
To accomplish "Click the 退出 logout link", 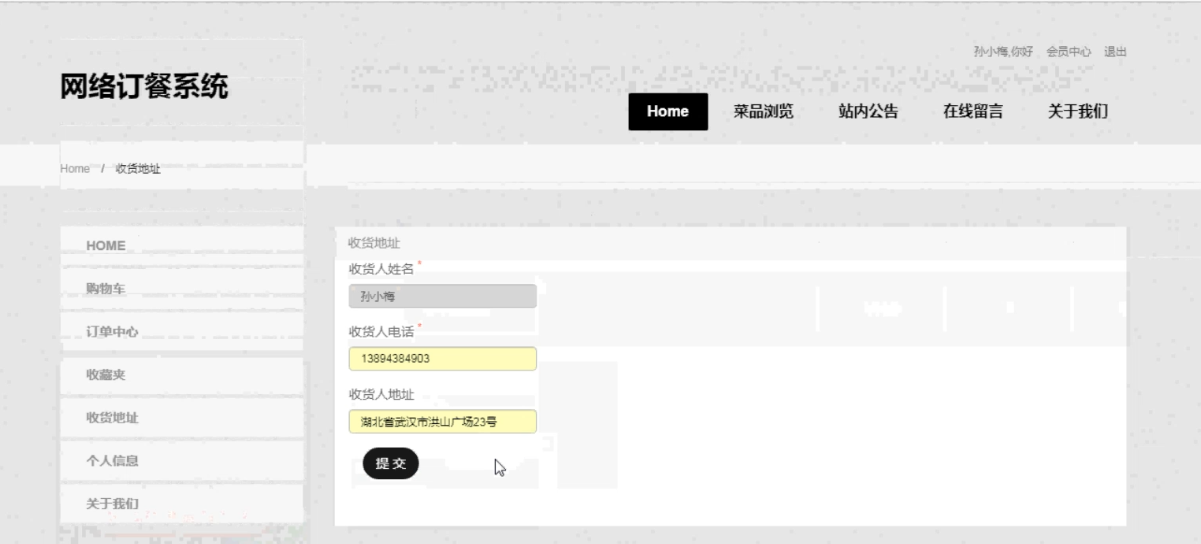I will (1115, 51).
